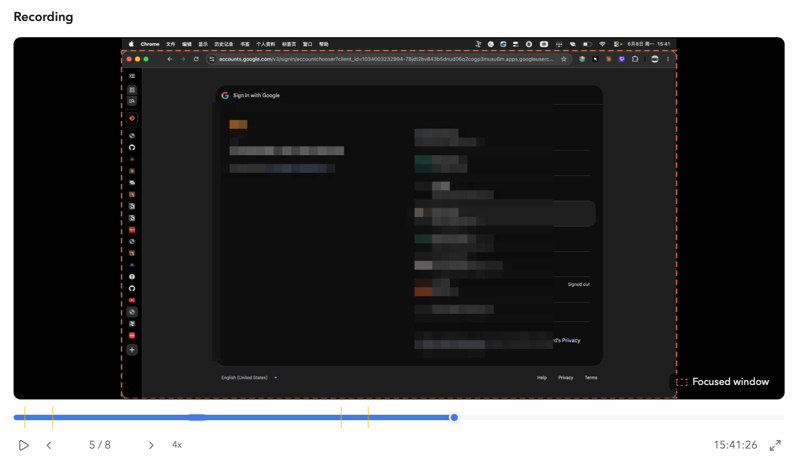Bookmark the page with the star icon
This screenshot has height=470, width=800.
(x=563, y=59)
